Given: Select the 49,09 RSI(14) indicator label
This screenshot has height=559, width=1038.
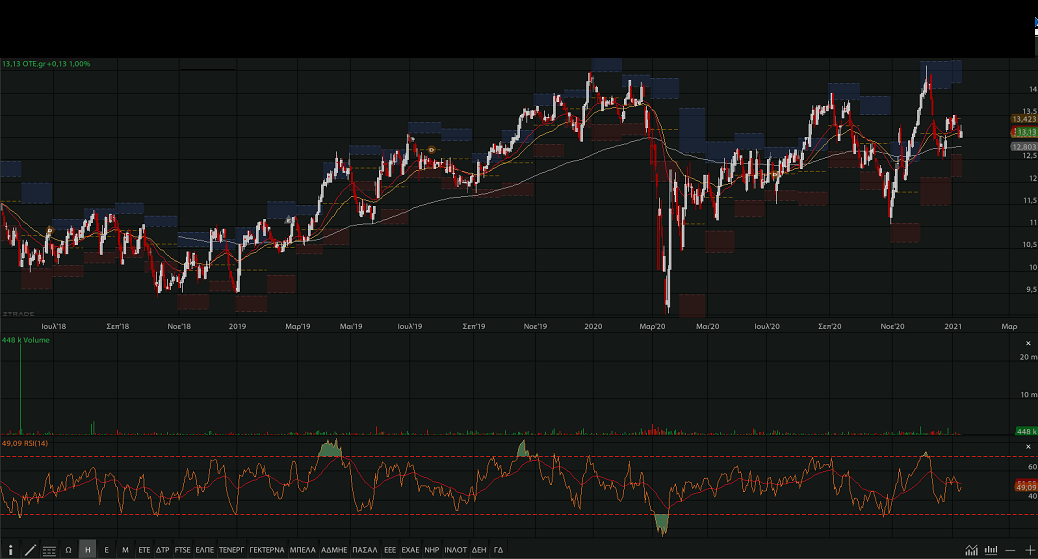Looking at the screenshot, I should tap(25, 443).
